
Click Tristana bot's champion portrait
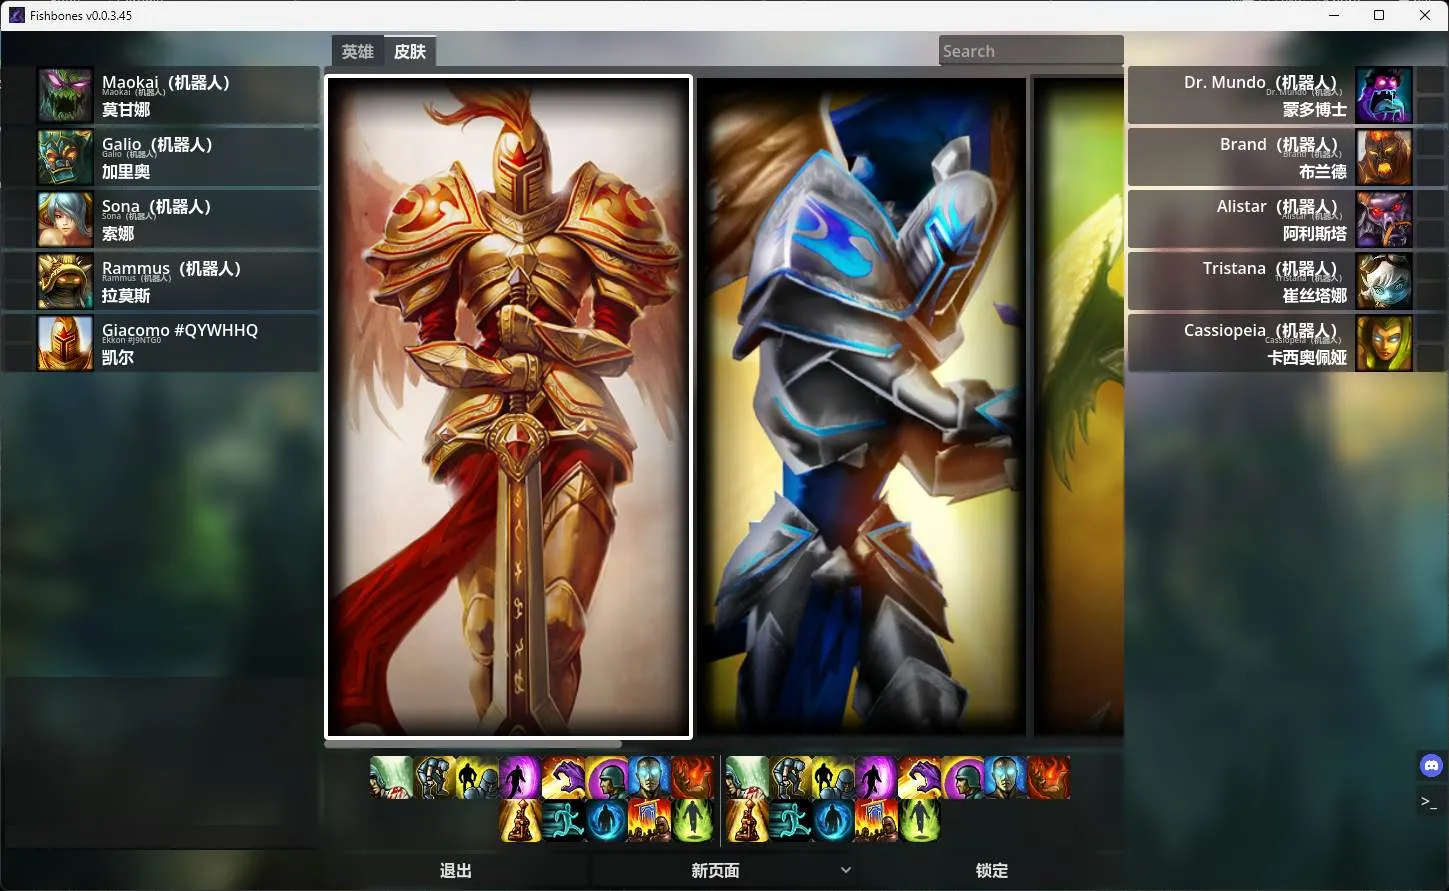pyautogui.click(x=1384, y=281)
